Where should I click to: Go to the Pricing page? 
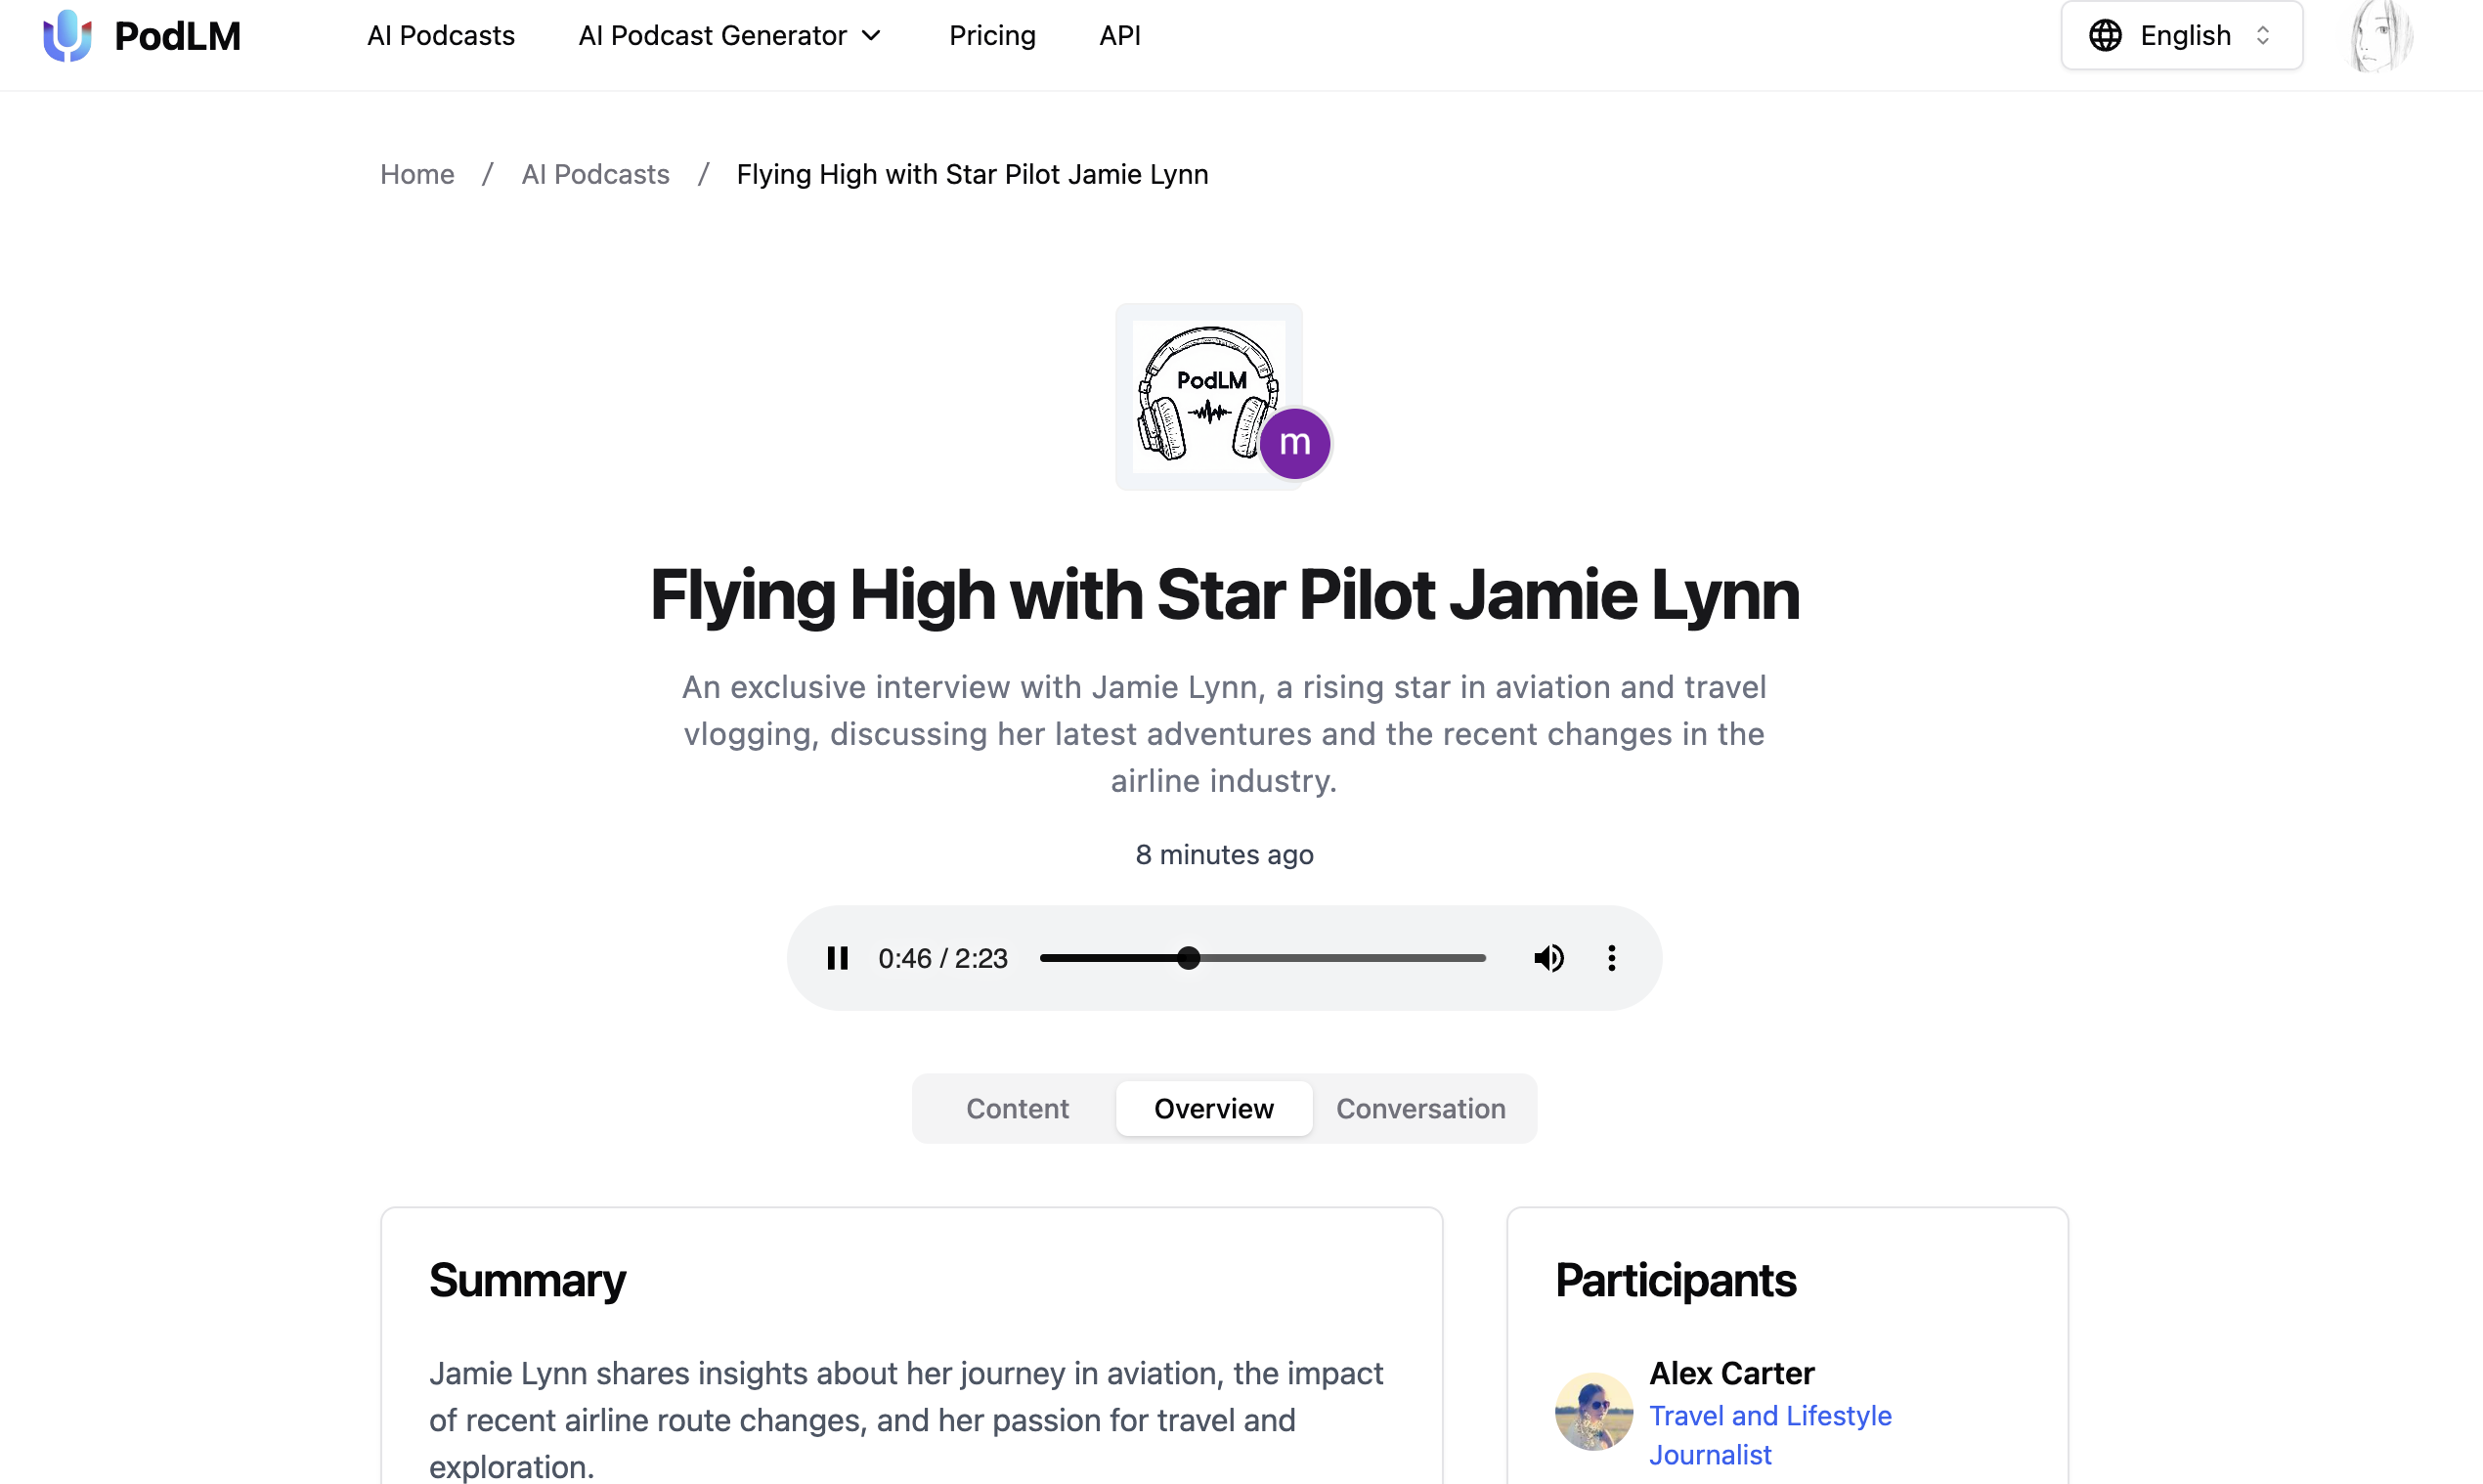(x=991, y=36)
